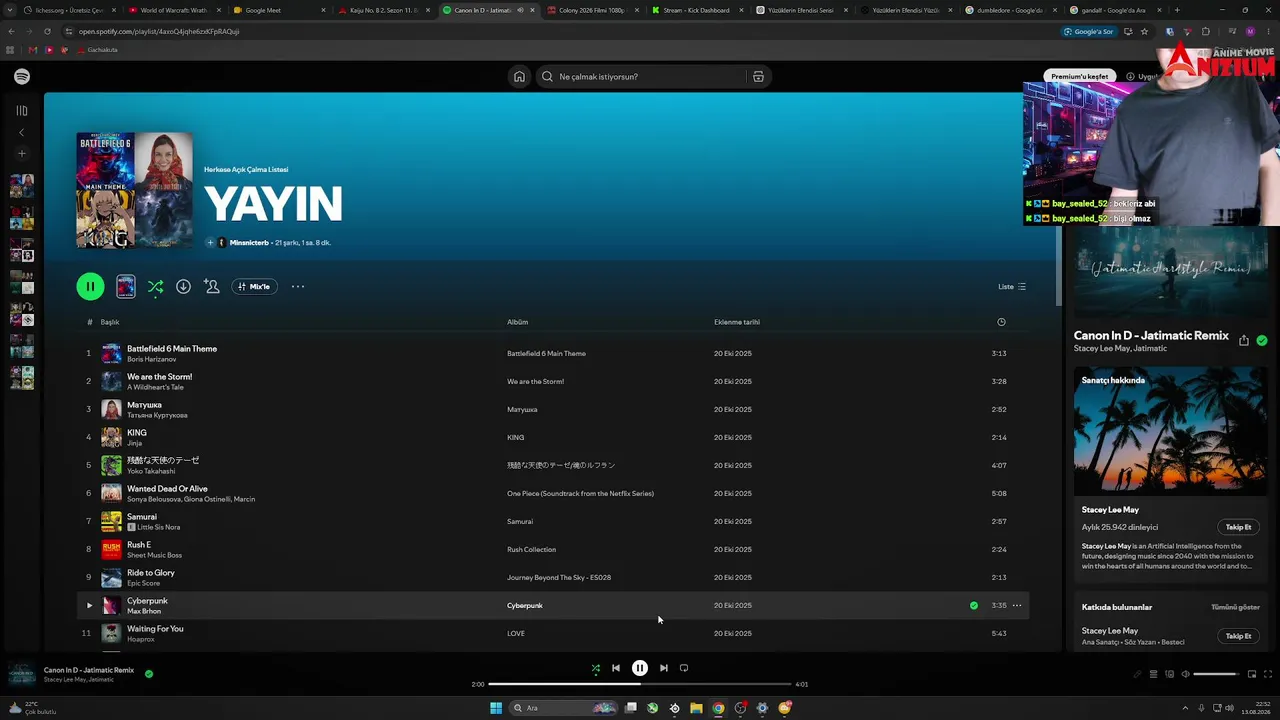Image resolution: width=1280 pixels, height=720 pixels.
Task: Click the browser address bar URL
Action: click(159, 31)
